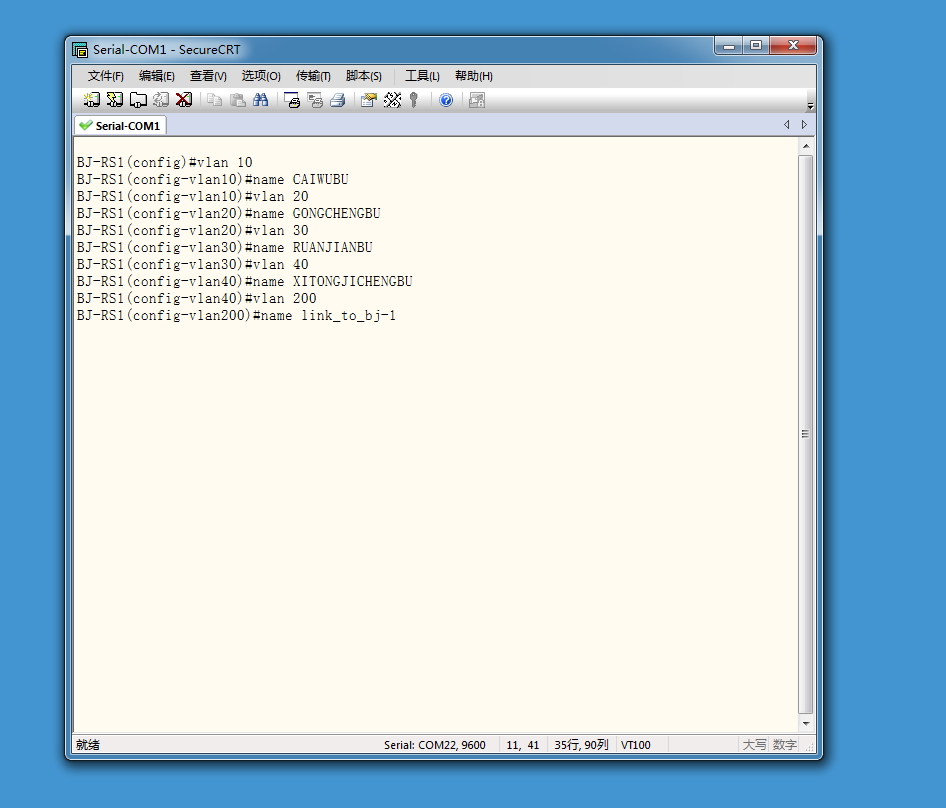This screenshot has height=808, width=946.
Task: Click the vertical scrollbar thumb
Action: coord(806,434)
